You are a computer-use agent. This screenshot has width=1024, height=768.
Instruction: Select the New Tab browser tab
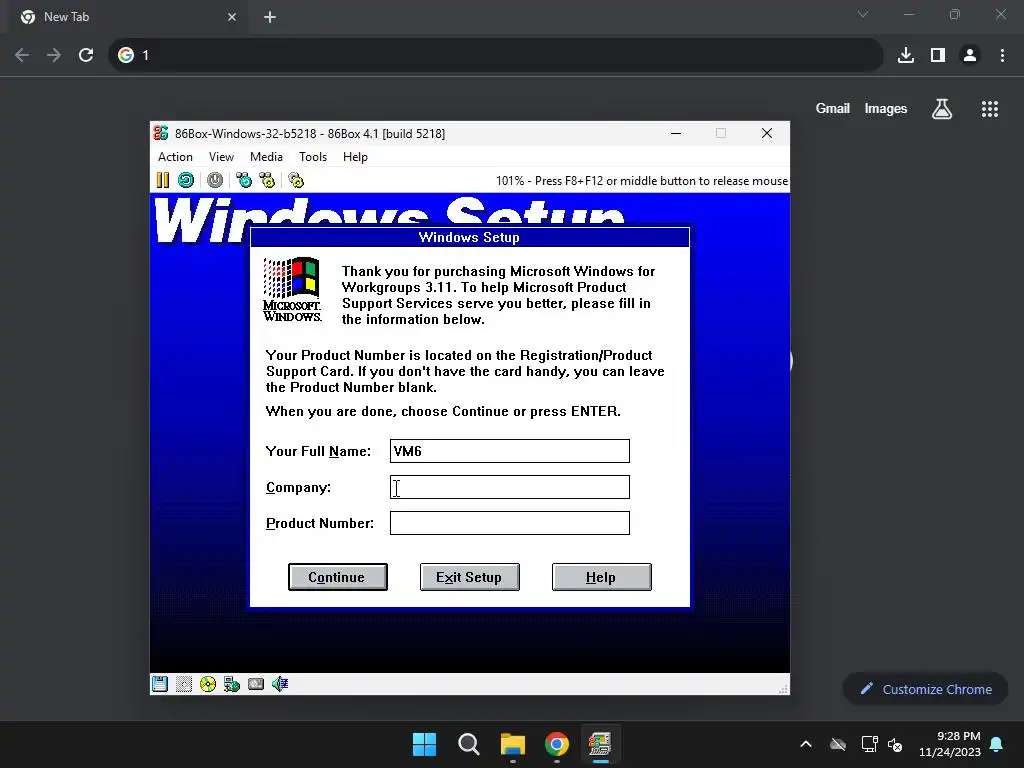click(x=129, y=18)
